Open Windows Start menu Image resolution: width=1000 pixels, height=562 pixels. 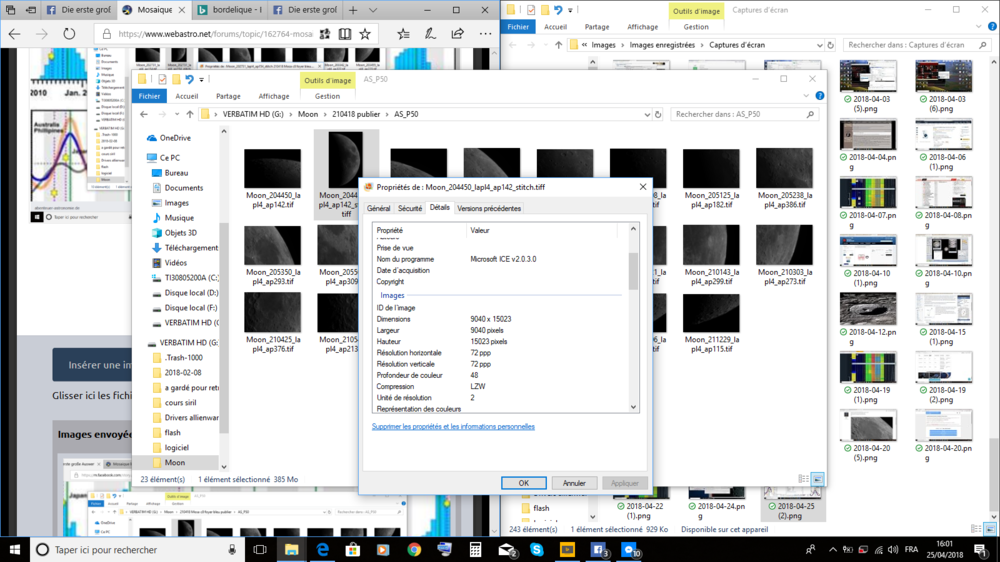pos(14,549)
